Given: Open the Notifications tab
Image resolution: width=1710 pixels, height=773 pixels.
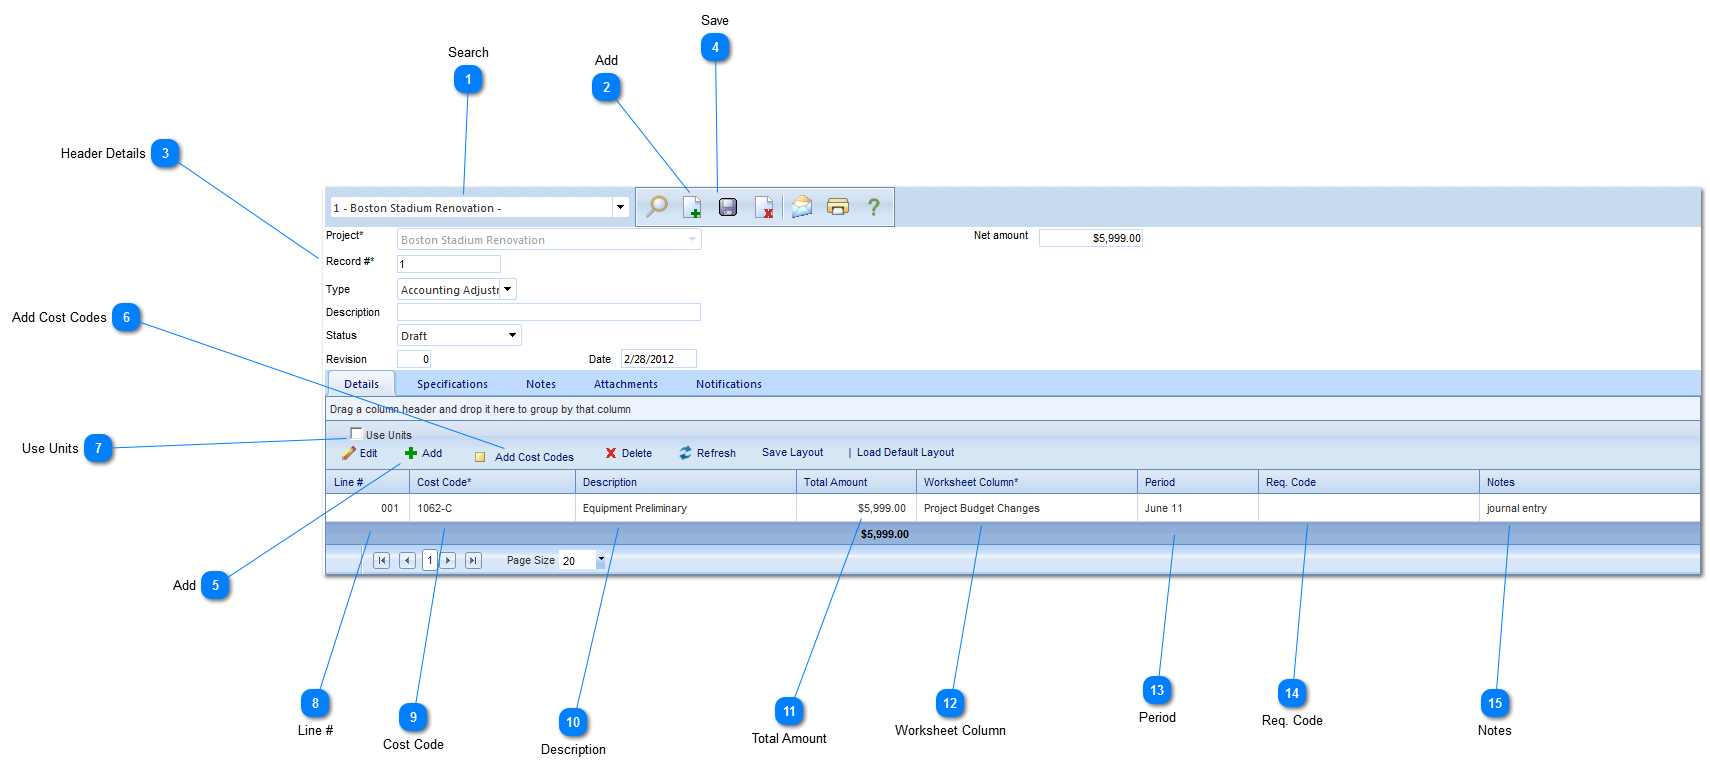Looking at the screenshot, I should [x=729, y=384].
